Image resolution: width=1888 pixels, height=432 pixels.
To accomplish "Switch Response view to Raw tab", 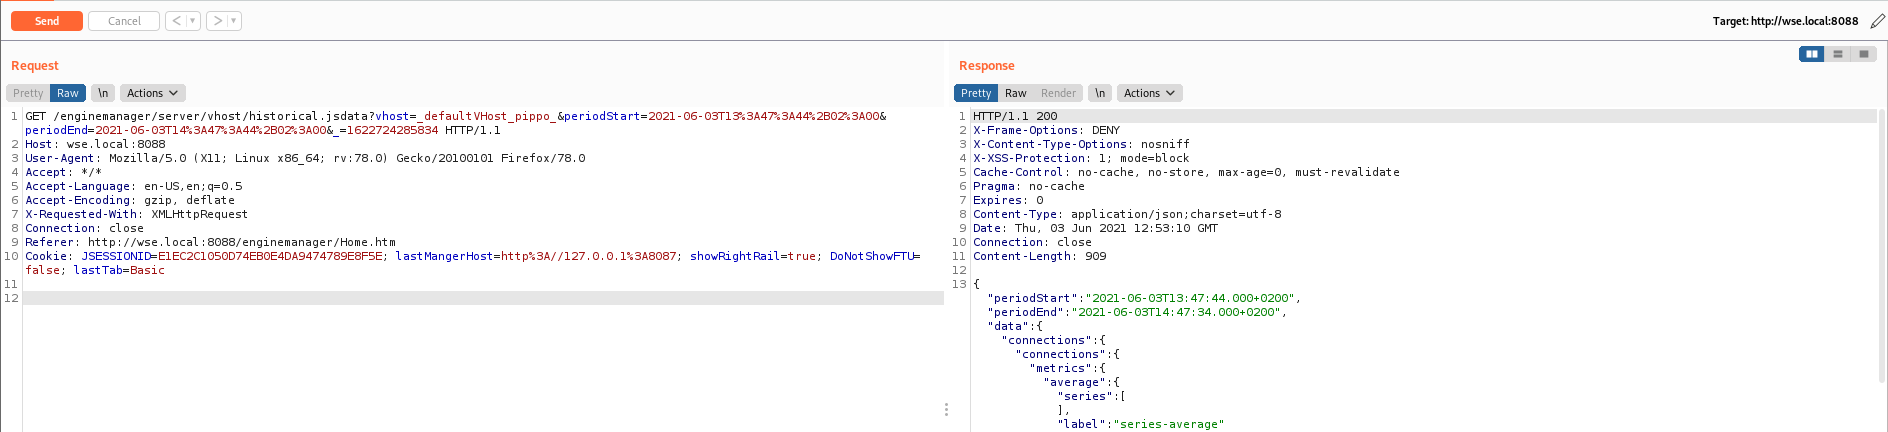I will click(x=1016, y=93).
